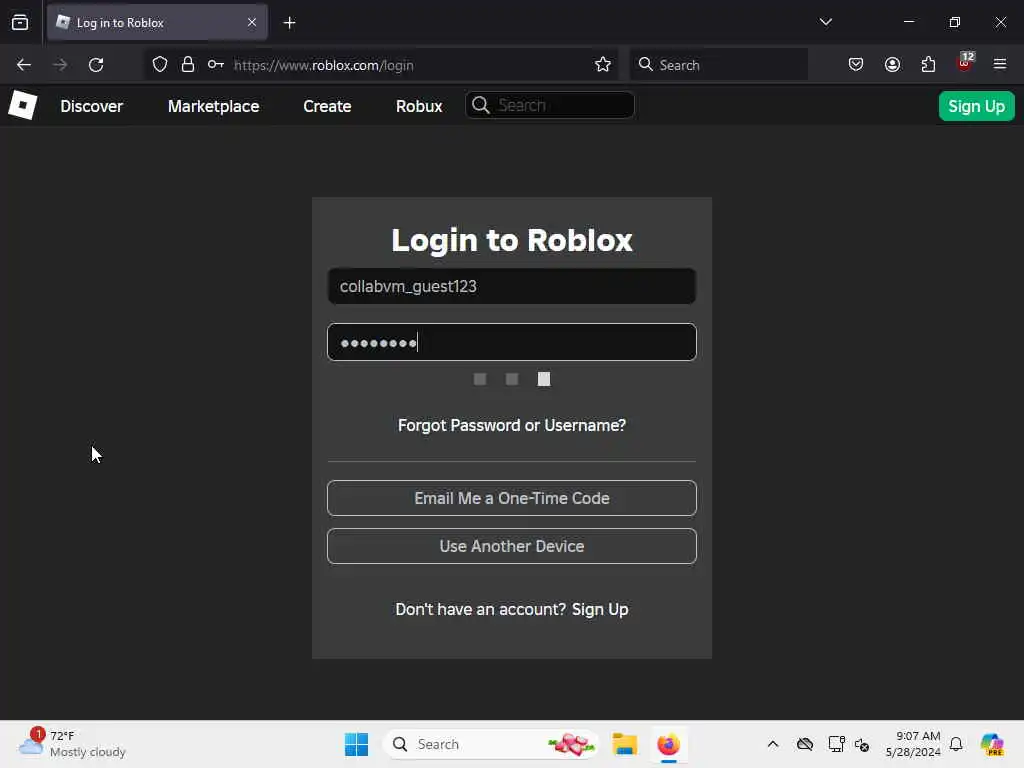1024x768 pixels.
Task: Click the Roblox logo icon
Action: point(23,105)
